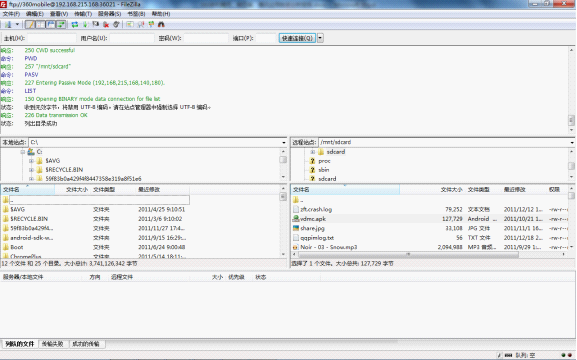Open the 服务器(S) menu
The width and height of the screenshot is (577, 360).
point(109,14)
